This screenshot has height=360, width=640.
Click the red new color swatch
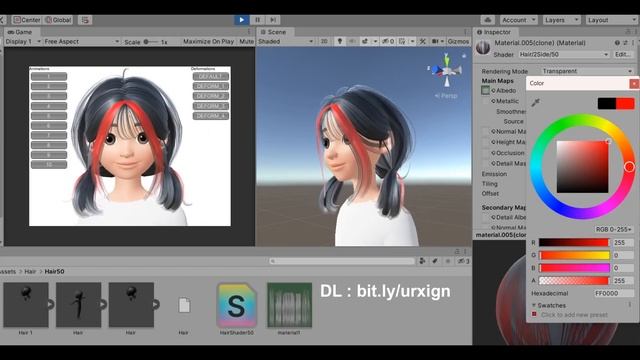tap(625, 103)
